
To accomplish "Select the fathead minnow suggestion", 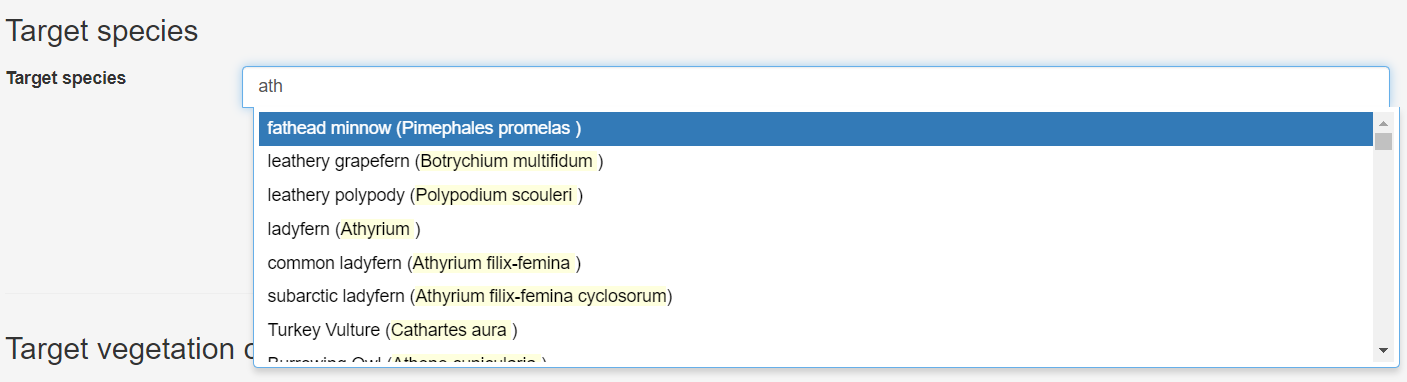I will tap(815, 129).
